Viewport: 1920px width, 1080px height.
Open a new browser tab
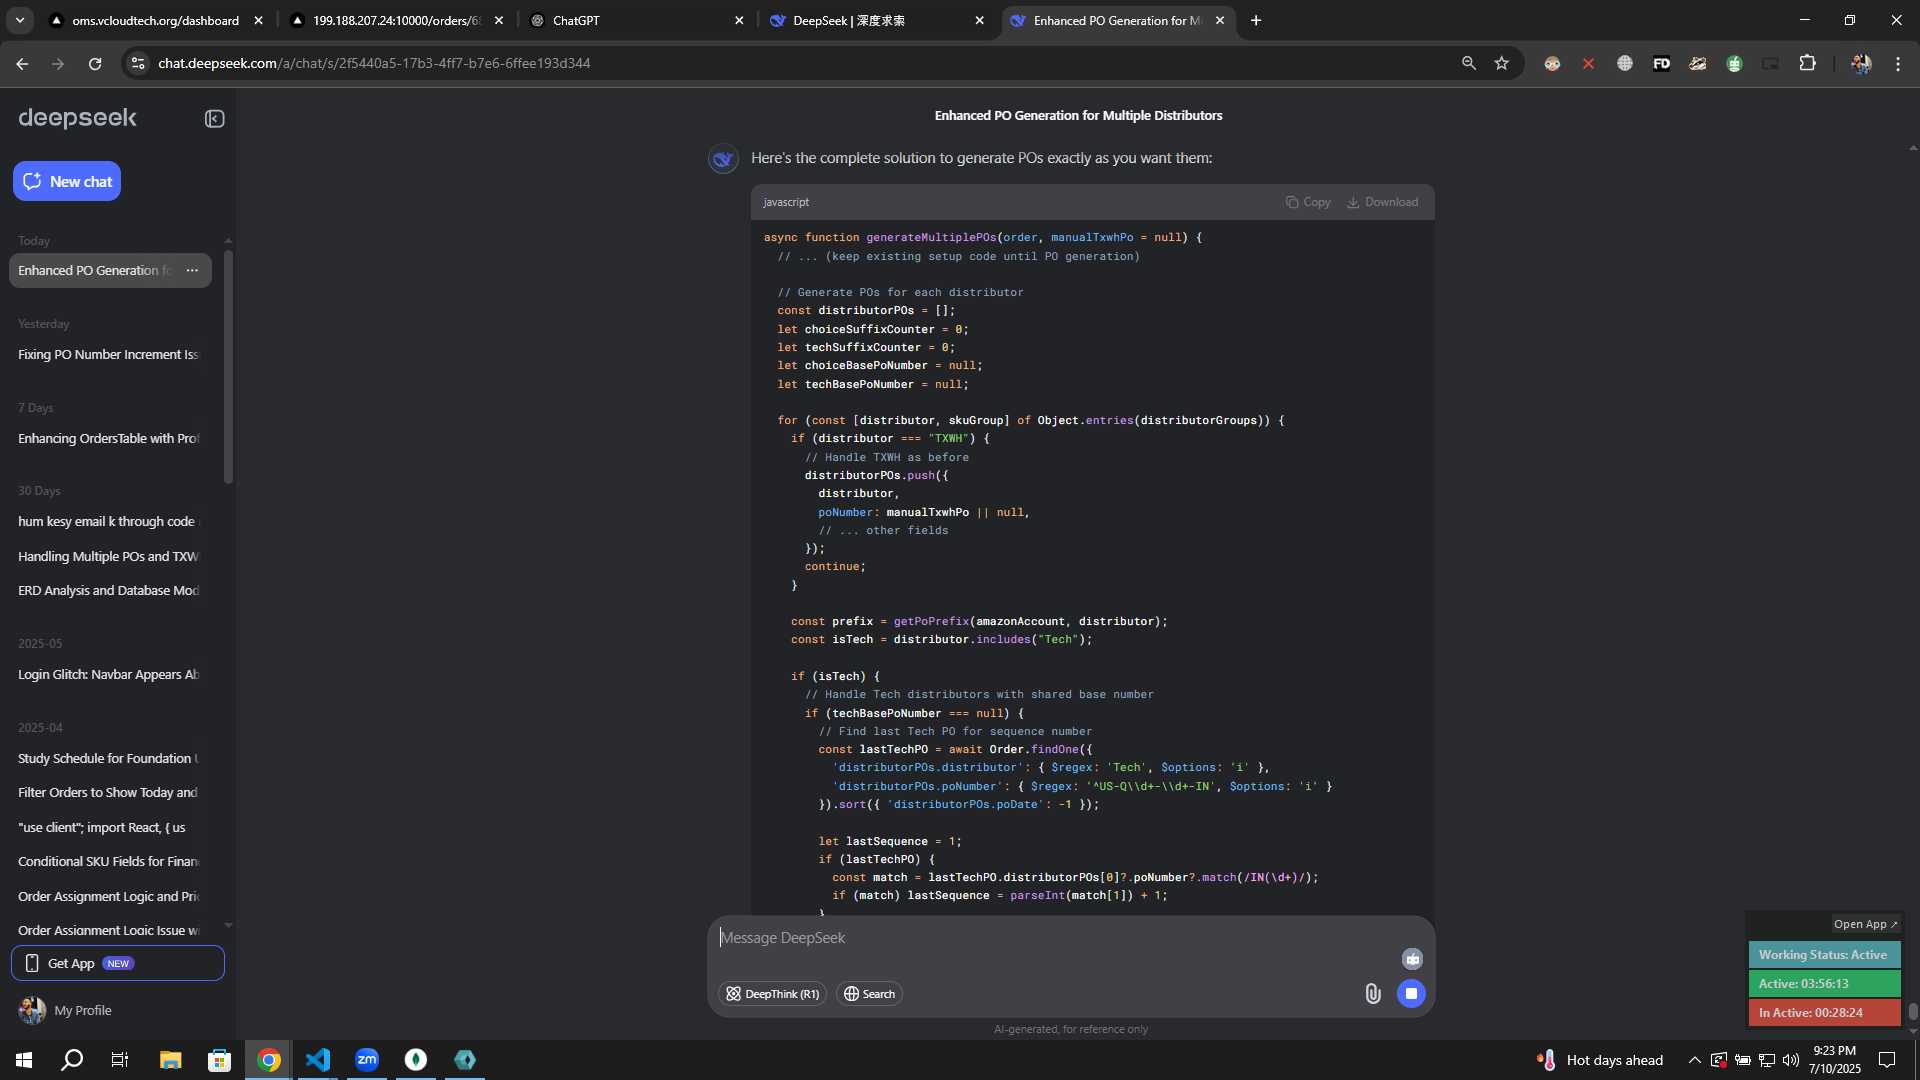tap(1256, 20)
